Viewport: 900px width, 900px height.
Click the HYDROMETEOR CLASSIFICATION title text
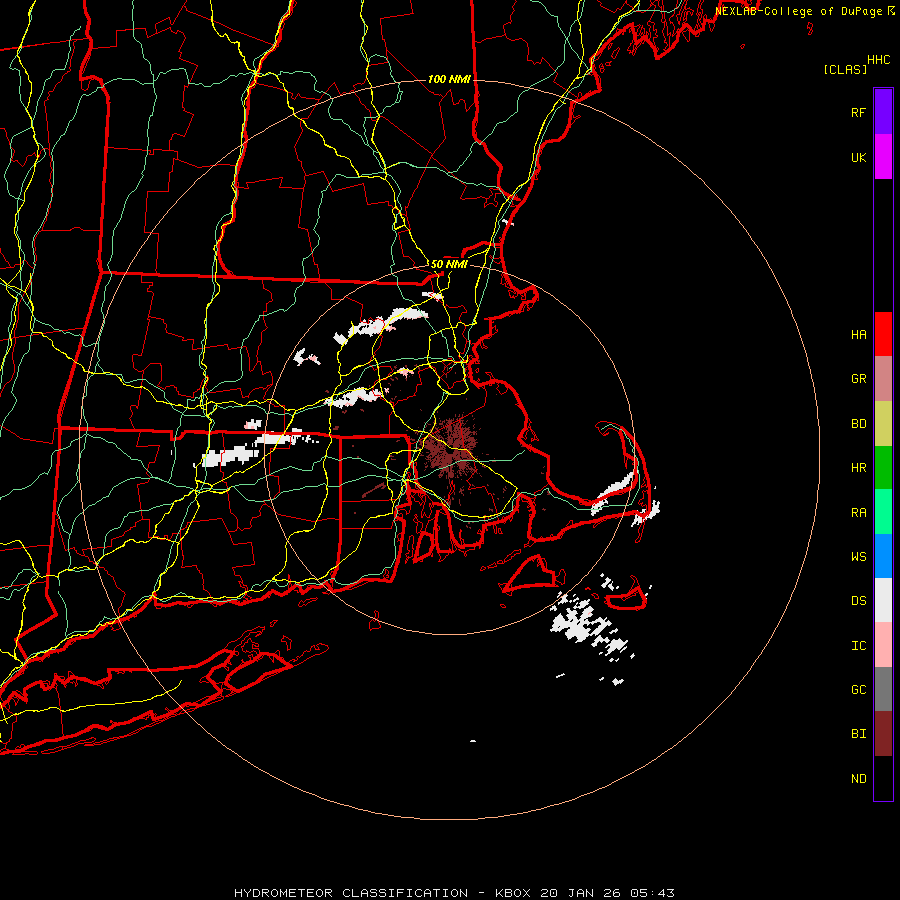coord(351,893)
